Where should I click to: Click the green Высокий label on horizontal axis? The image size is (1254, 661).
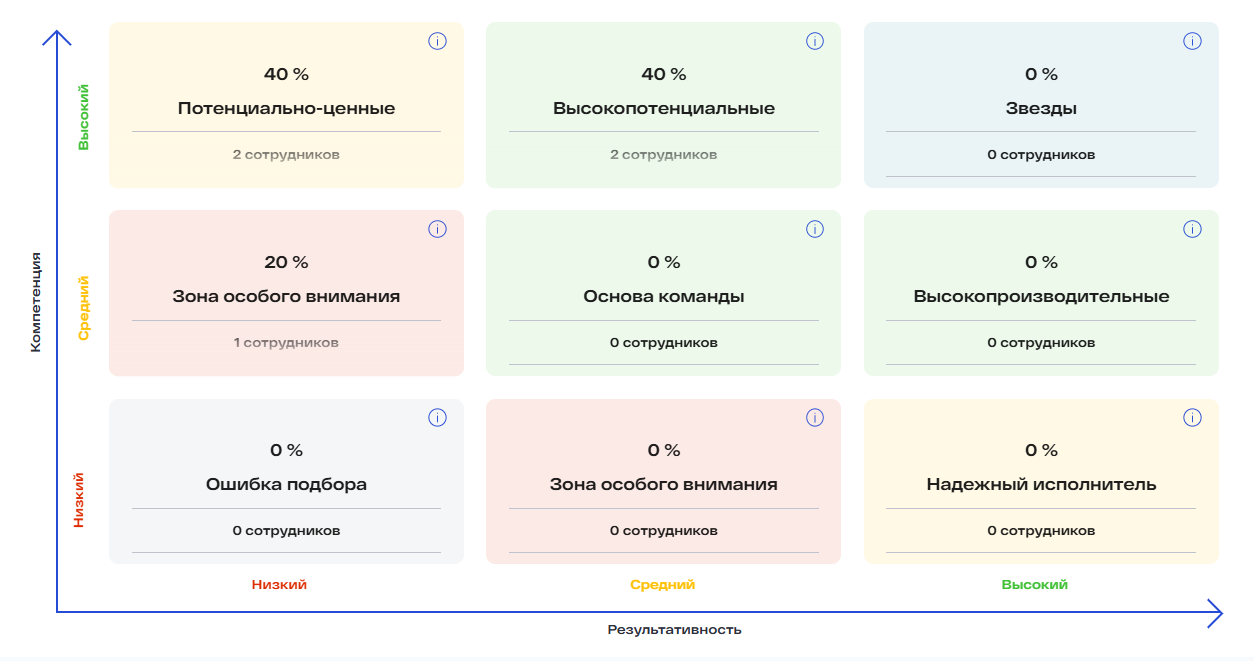tap(1035, 584)
